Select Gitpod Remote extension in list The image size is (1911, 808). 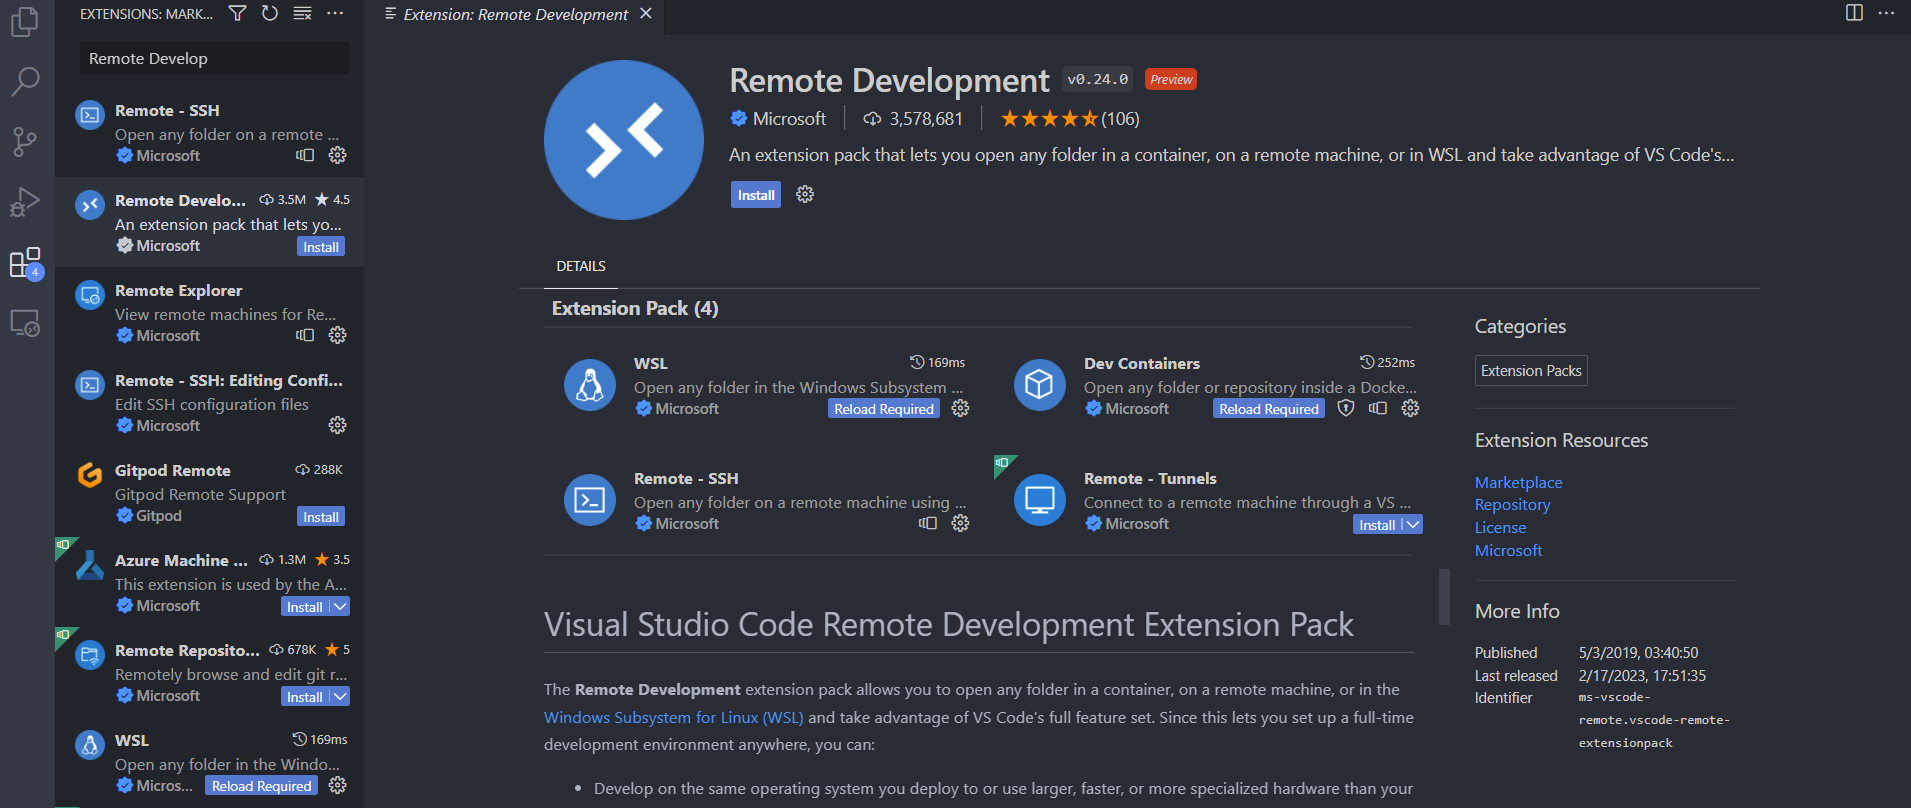pyautogui.click(x=209, y=492)
